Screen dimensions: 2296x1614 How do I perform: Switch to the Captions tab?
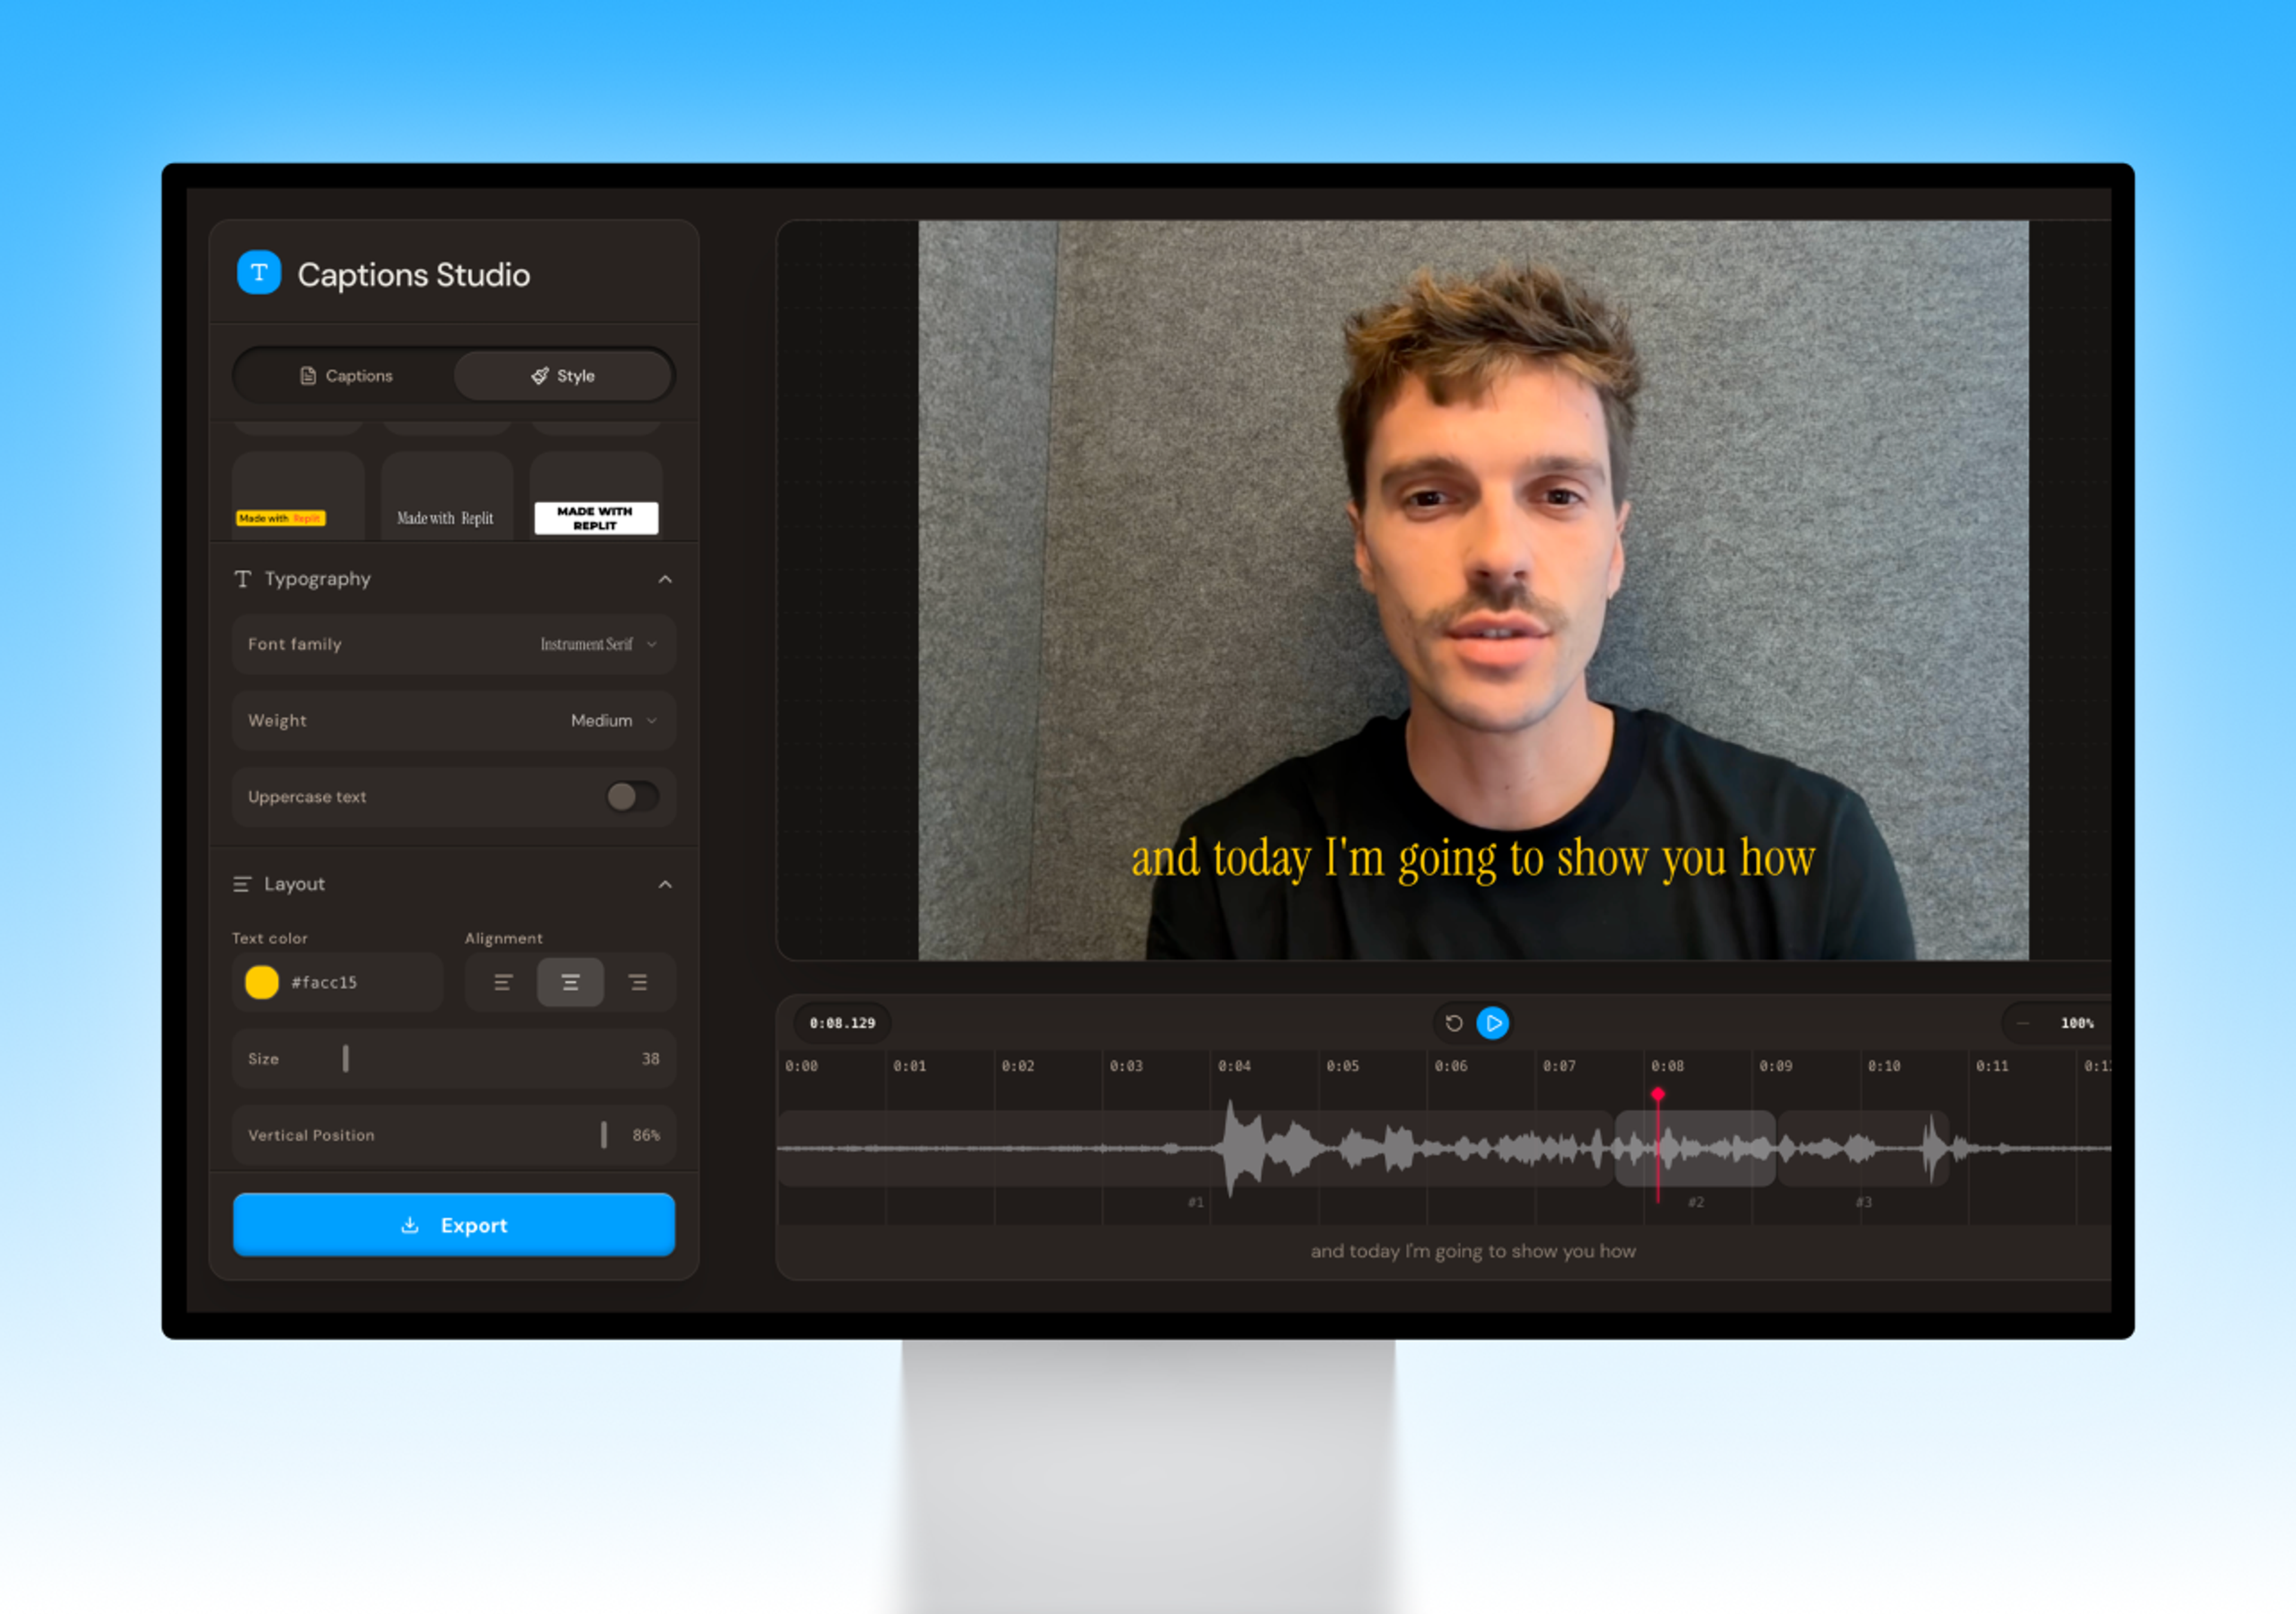click(346, 376)
